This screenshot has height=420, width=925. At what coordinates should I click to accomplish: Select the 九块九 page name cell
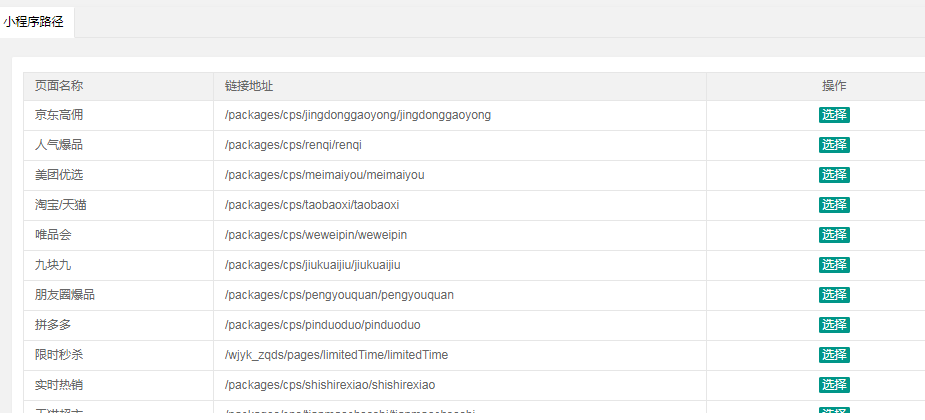[119, 266]
